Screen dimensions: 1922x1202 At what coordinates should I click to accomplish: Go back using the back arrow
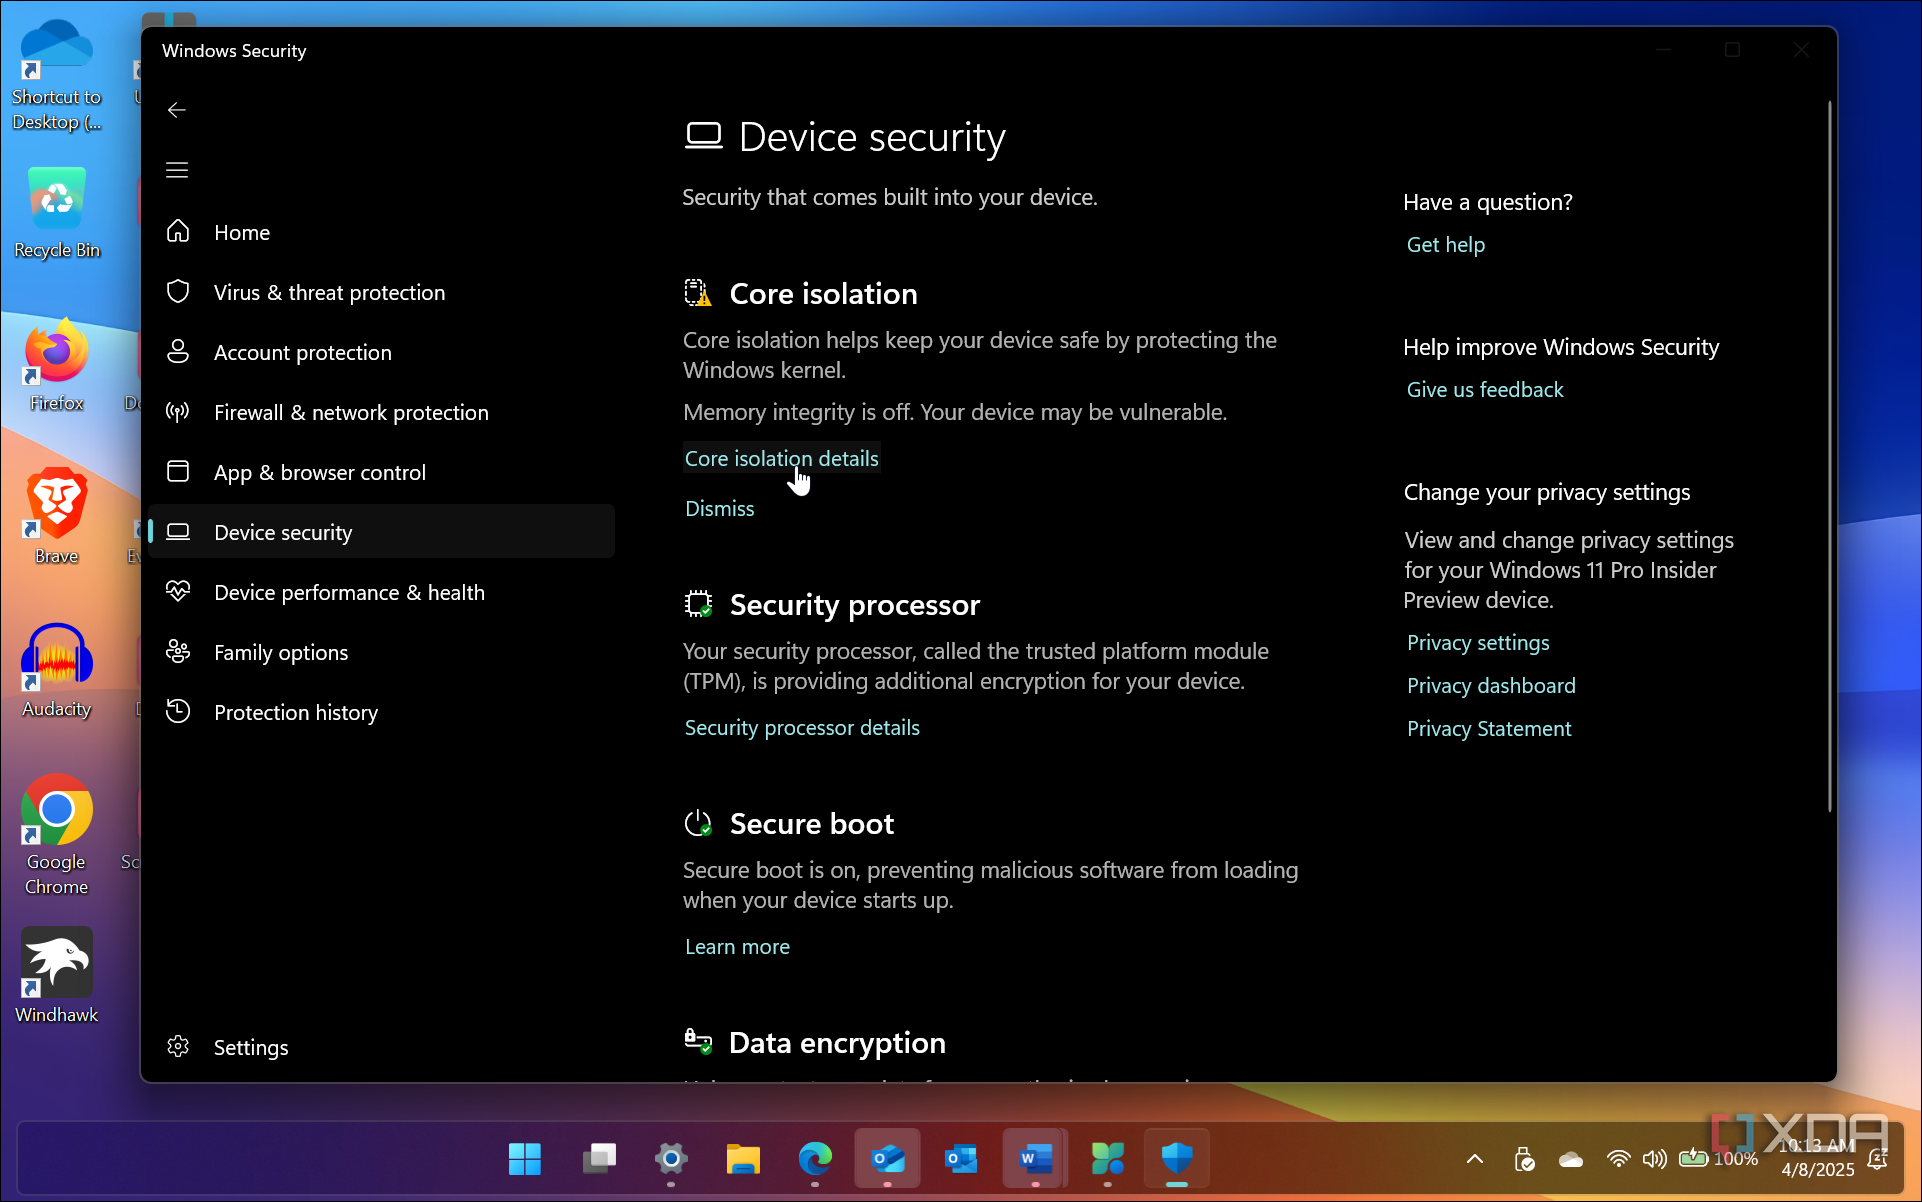[x=177, y=110]
